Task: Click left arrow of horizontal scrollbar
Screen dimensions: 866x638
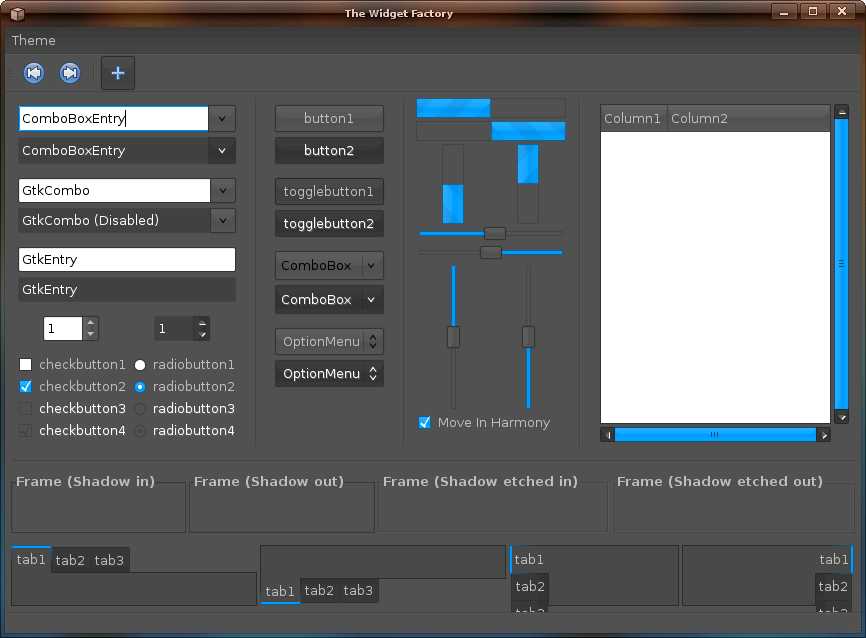Action: point(608,435)
